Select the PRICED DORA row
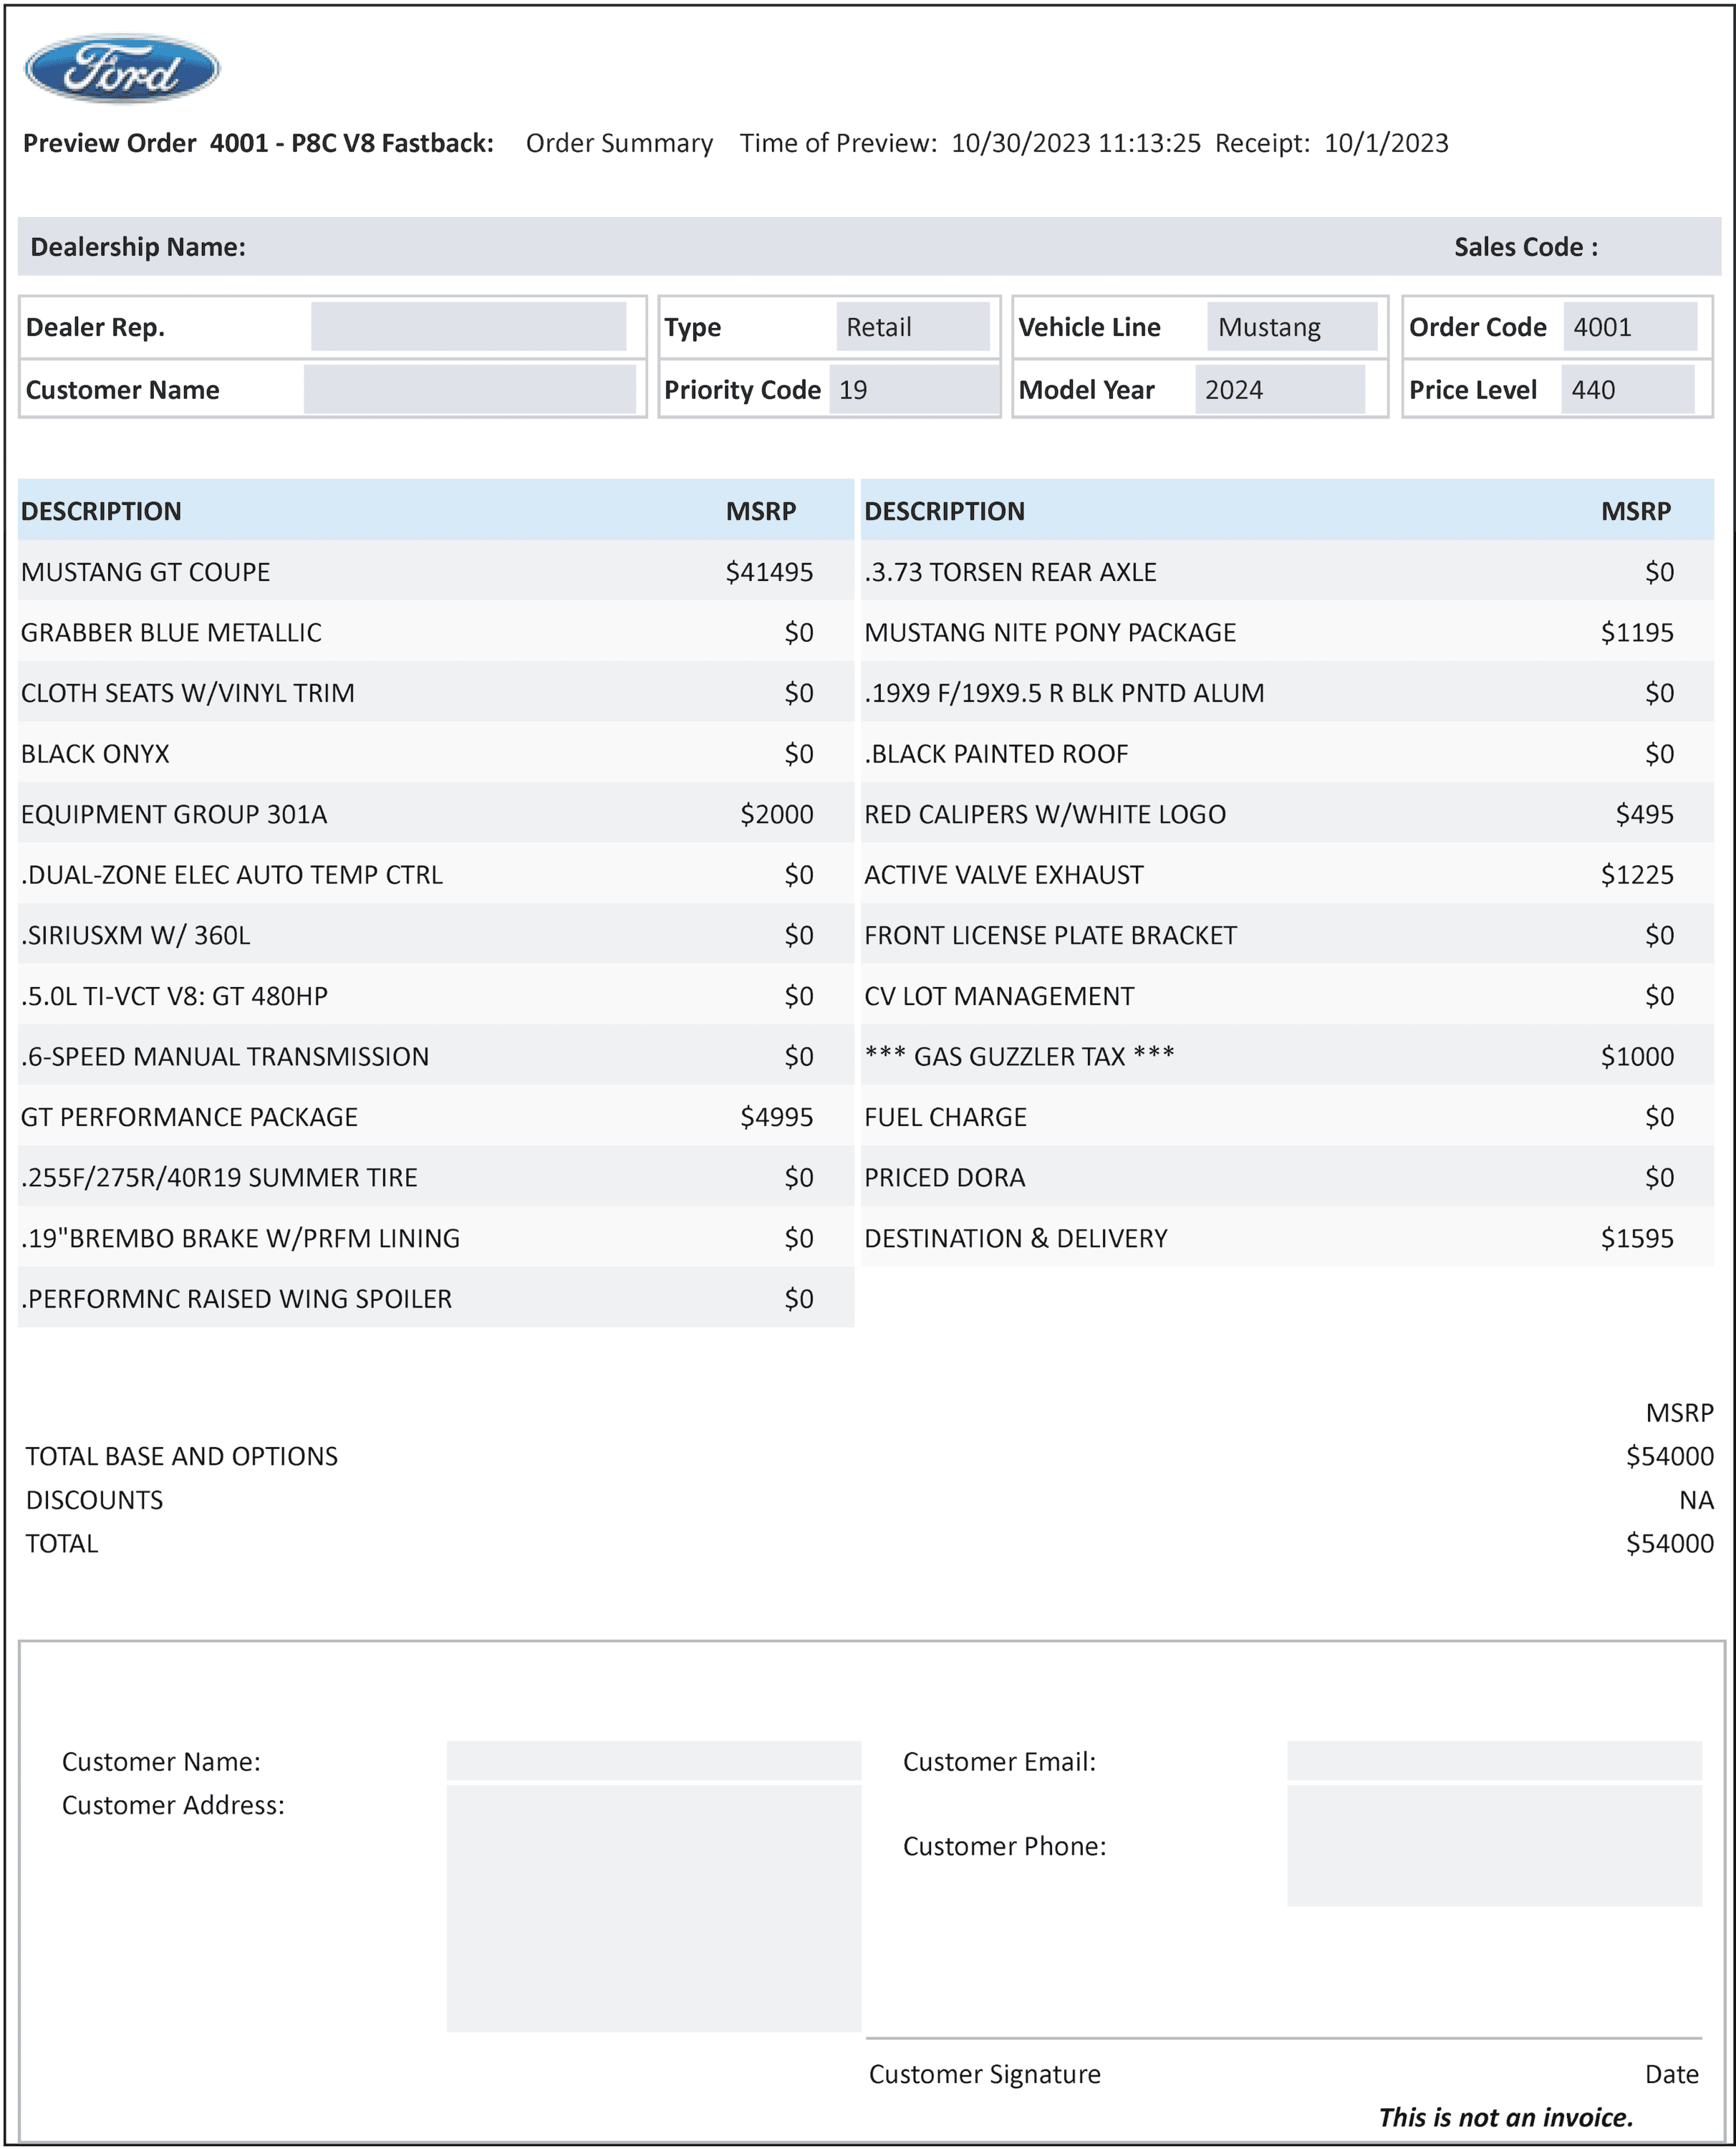1736x2149 pixels. click(x=1287, y=1177)
